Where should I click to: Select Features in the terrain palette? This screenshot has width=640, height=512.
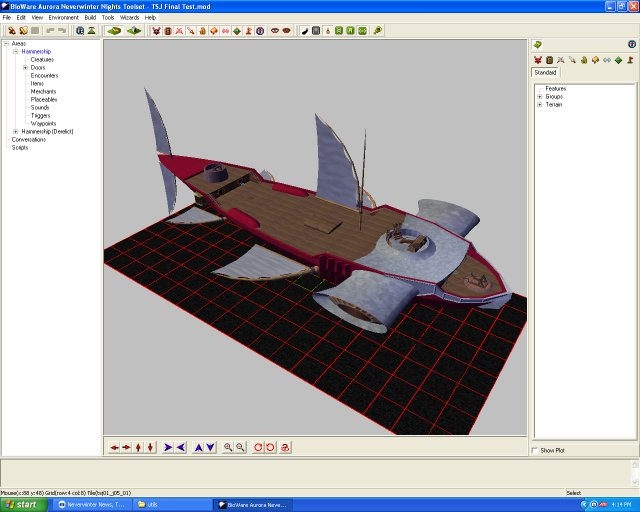pos(555,88)
